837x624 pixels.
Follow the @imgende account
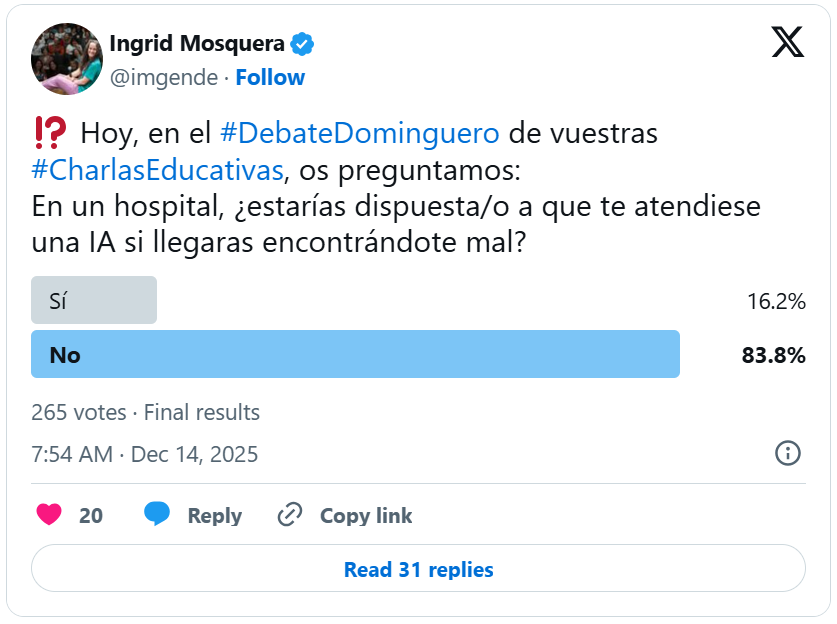click(270, 77)
